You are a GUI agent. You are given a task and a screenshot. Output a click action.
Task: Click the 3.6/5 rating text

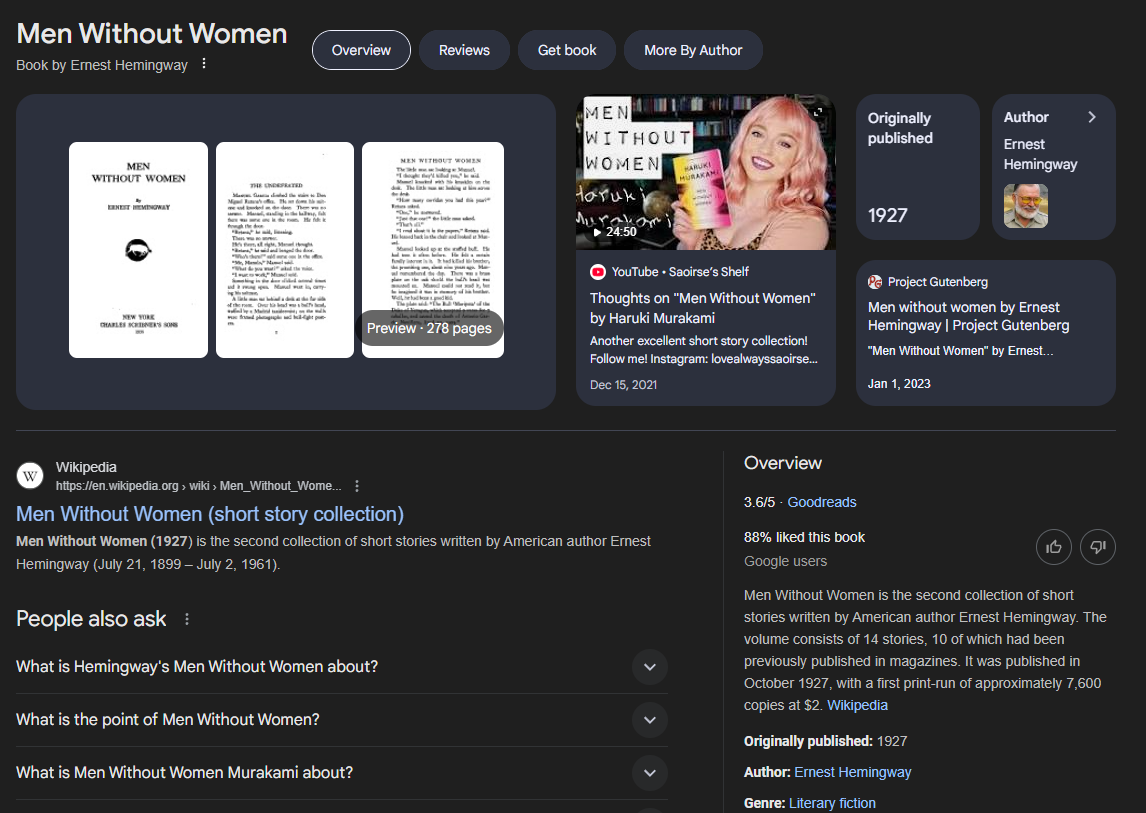click(x=759, y=502)
